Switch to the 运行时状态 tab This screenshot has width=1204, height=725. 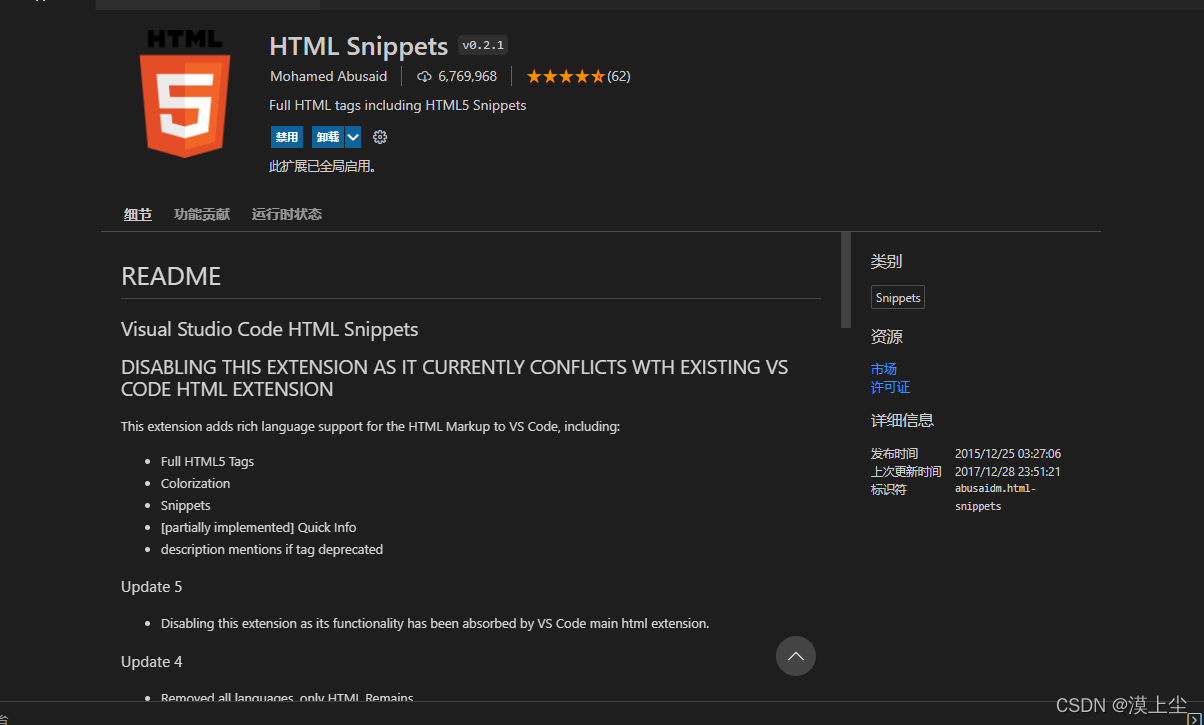(x=287, y=214)
